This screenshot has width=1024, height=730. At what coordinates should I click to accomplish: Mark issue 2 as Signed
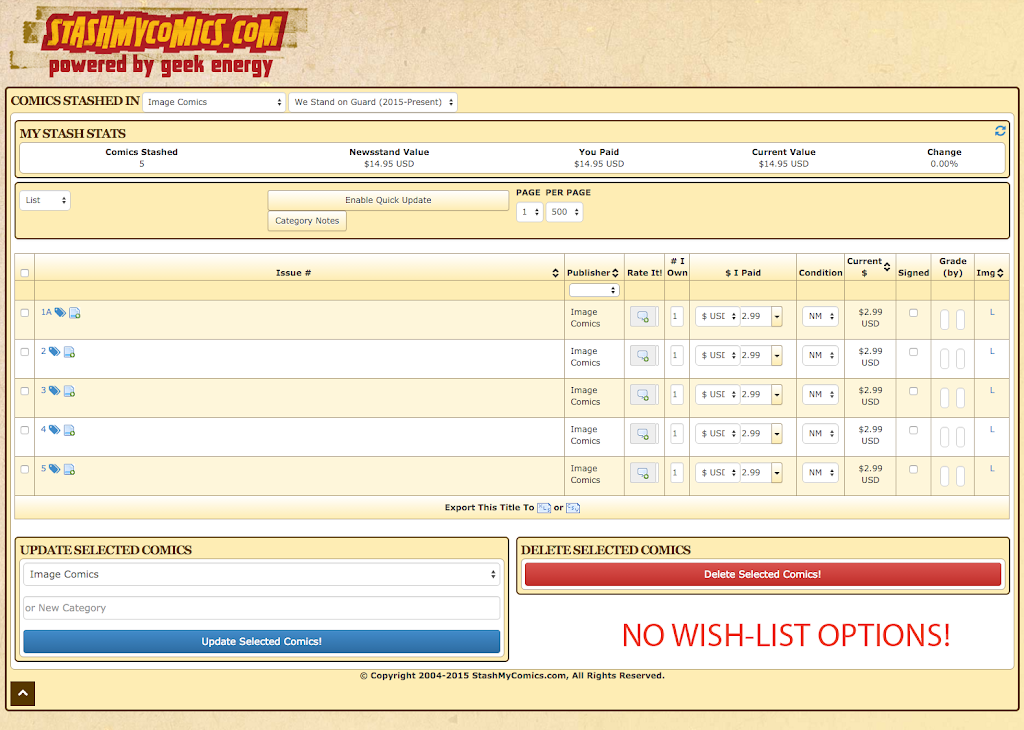[x=914, y=352]
